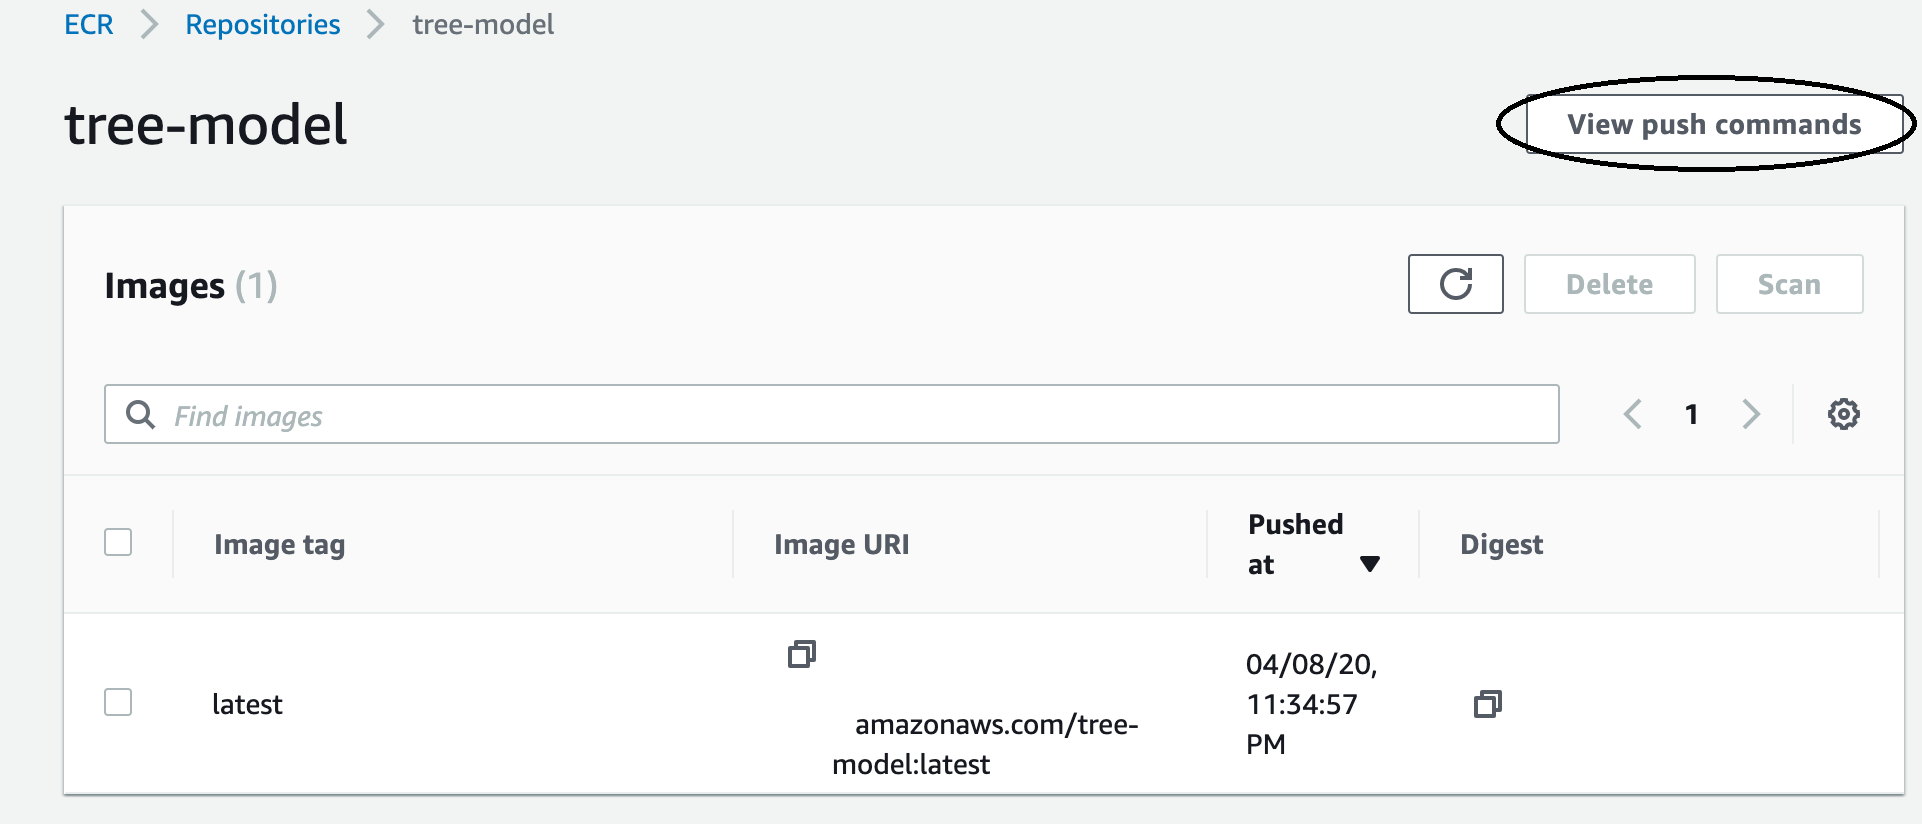This screenshot has width=1922, height=824.
Task: Go to the next page with the right arrow
Action: pyautogui.click(x=1751, y=414)
